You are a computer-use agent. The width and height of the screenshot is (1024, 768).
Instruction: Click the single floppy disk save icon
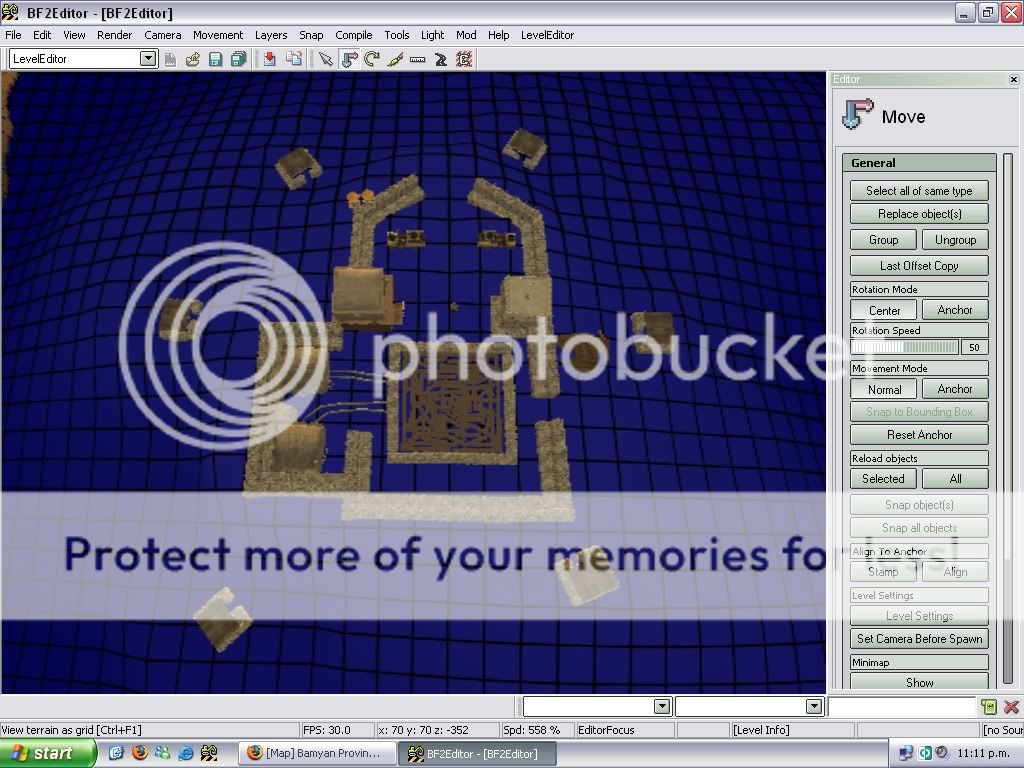215,59
